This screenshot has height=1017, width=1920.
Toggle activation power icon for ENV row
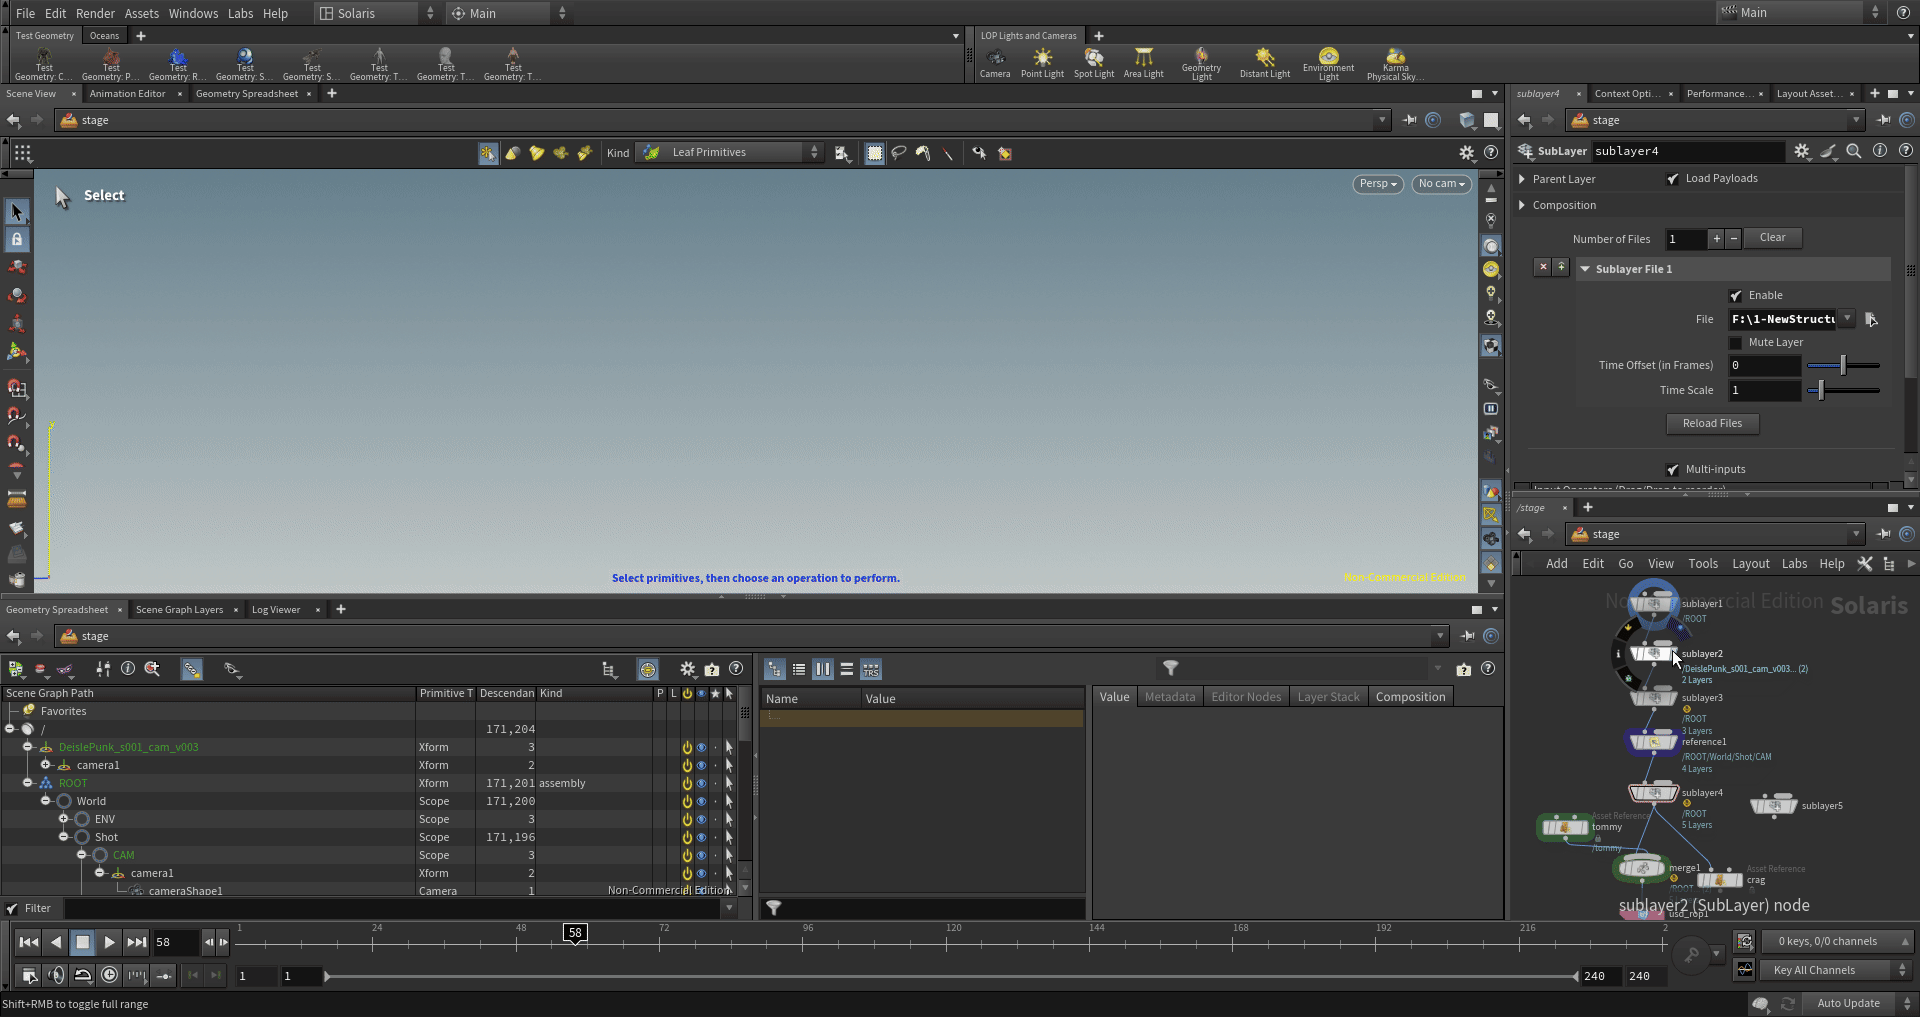687,819
